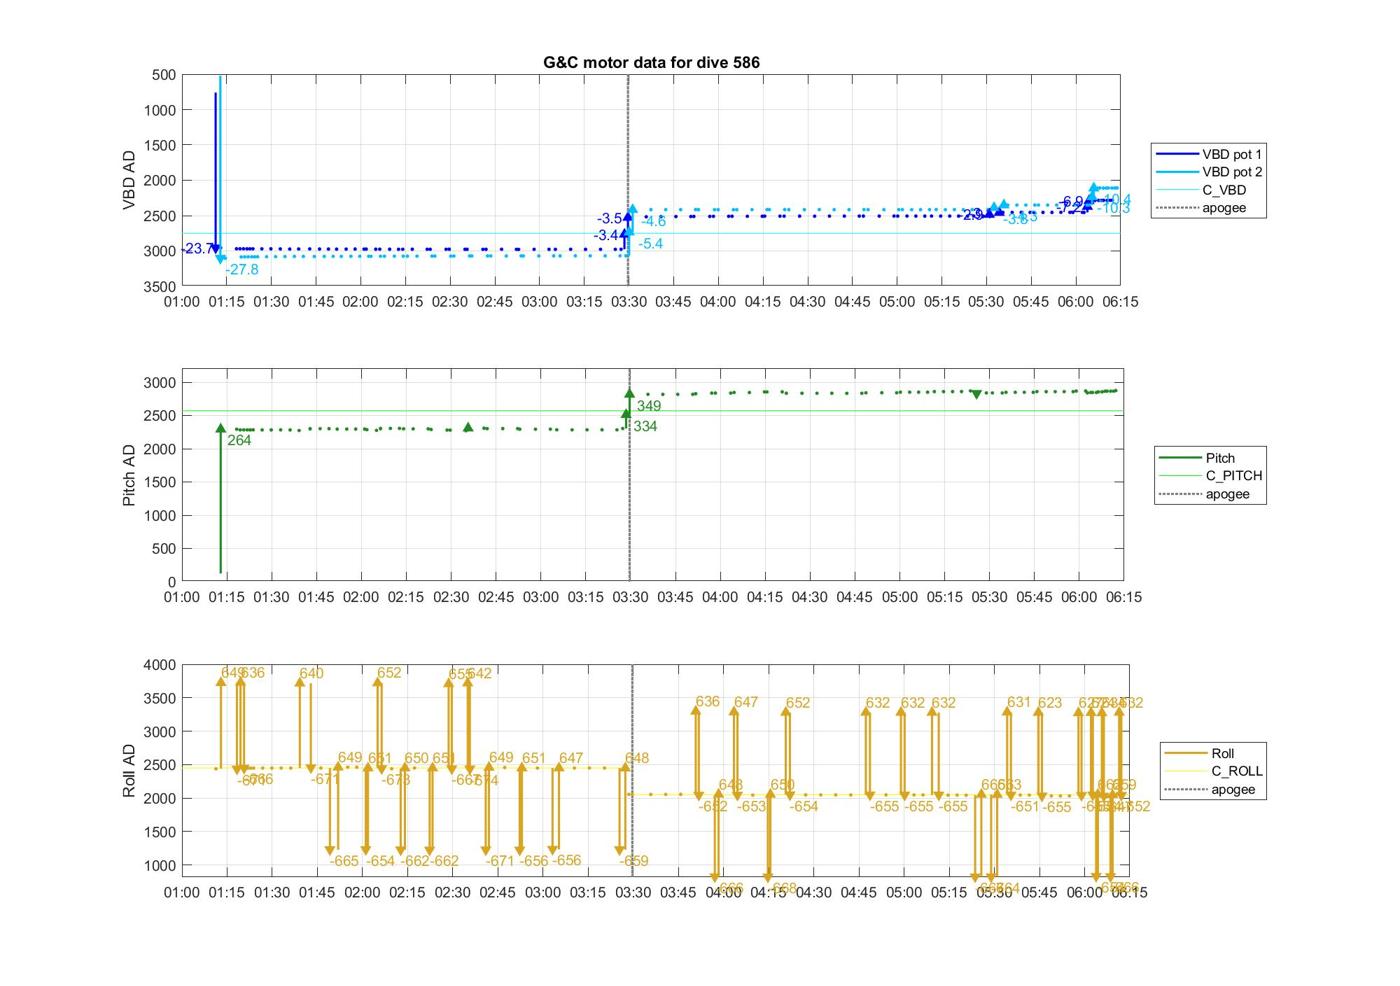The image size is (1400, 986).
Task: Click the '-27.8' VBD data label
Action: pos(242,270)
